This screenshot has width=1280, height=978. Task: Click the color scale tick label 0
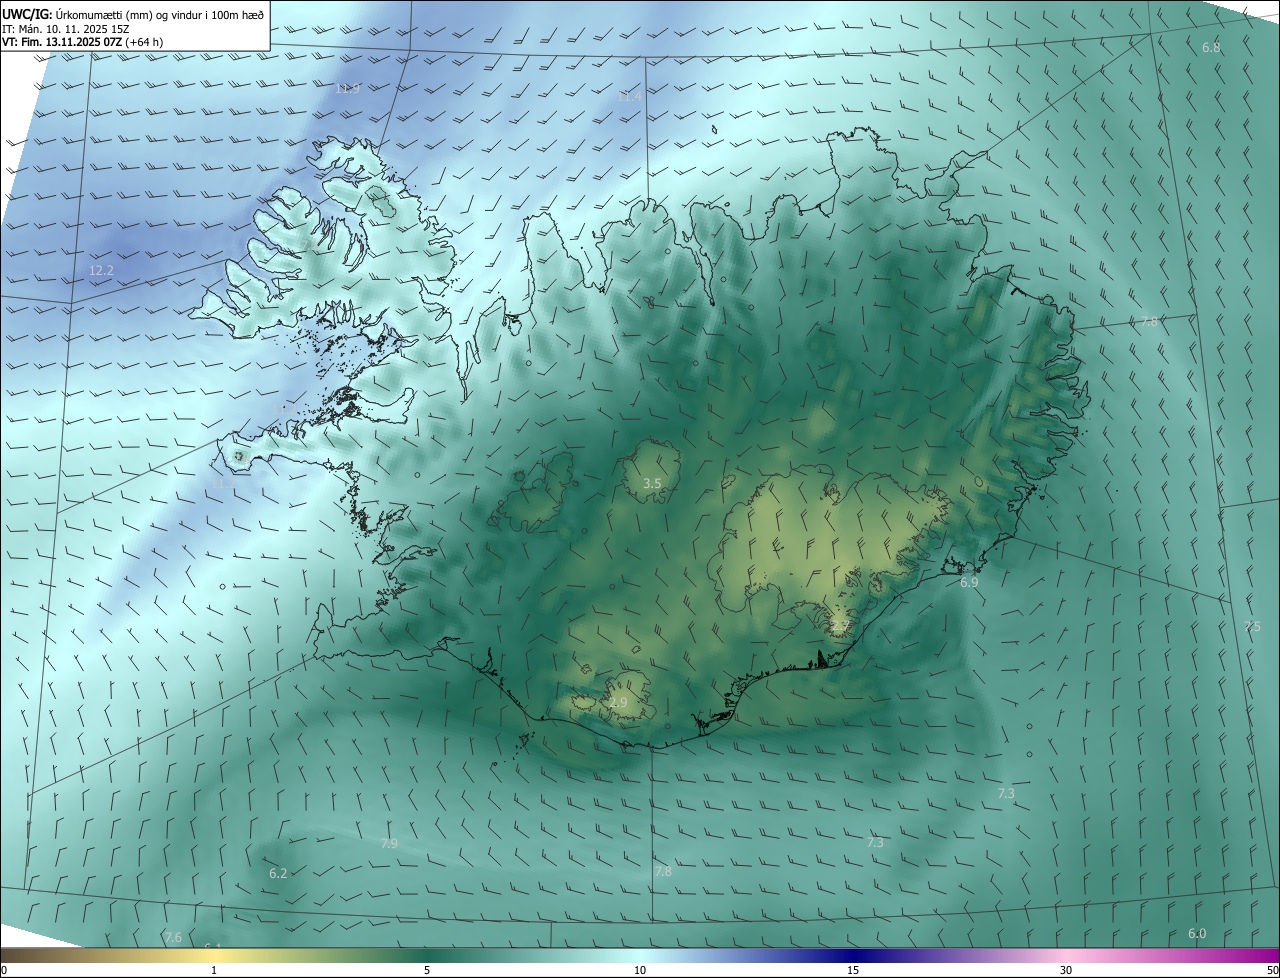(4, 970)
